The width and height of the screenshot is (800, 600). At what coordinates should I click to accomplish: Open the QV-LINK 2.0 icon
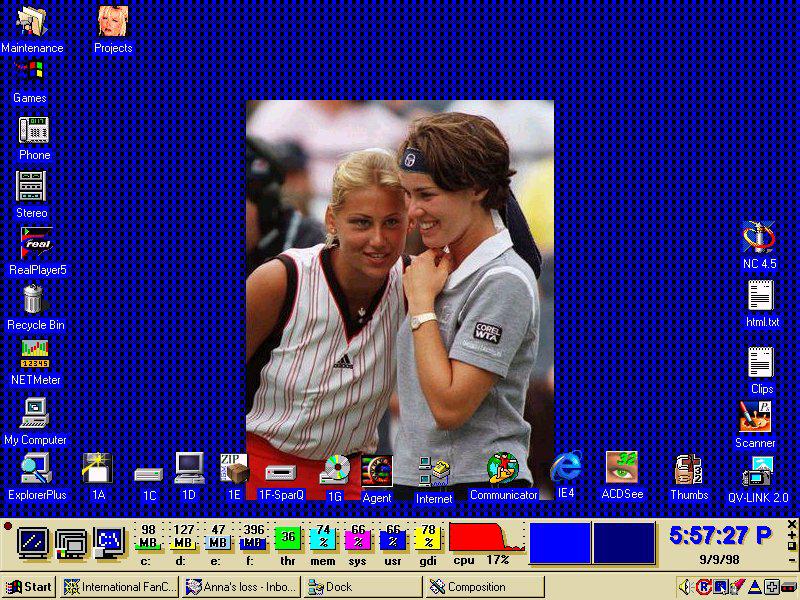pyautogui.click(x=758, y=471)
